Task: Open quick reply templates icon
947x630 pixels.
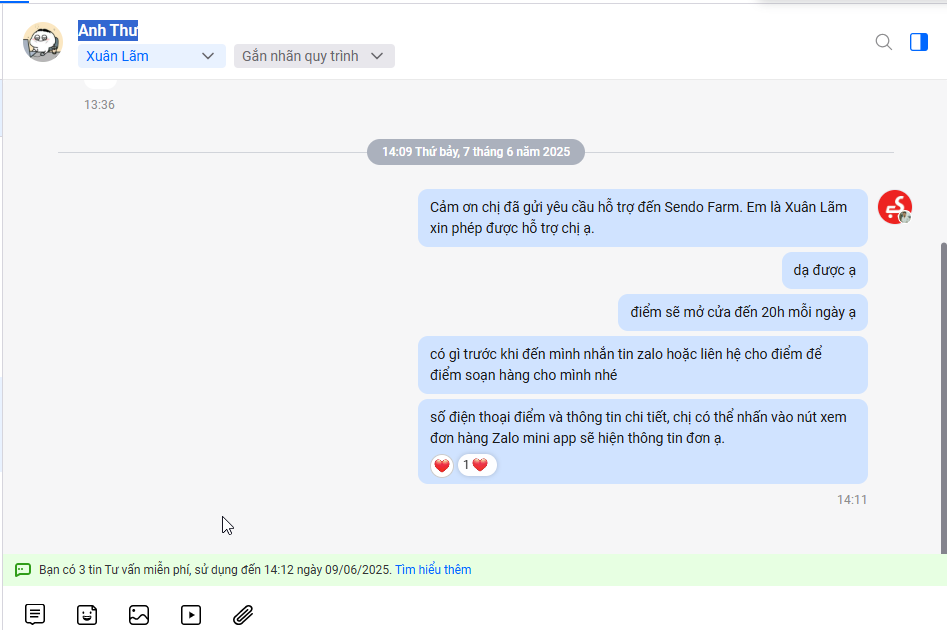Action: (x=35, y=614)
